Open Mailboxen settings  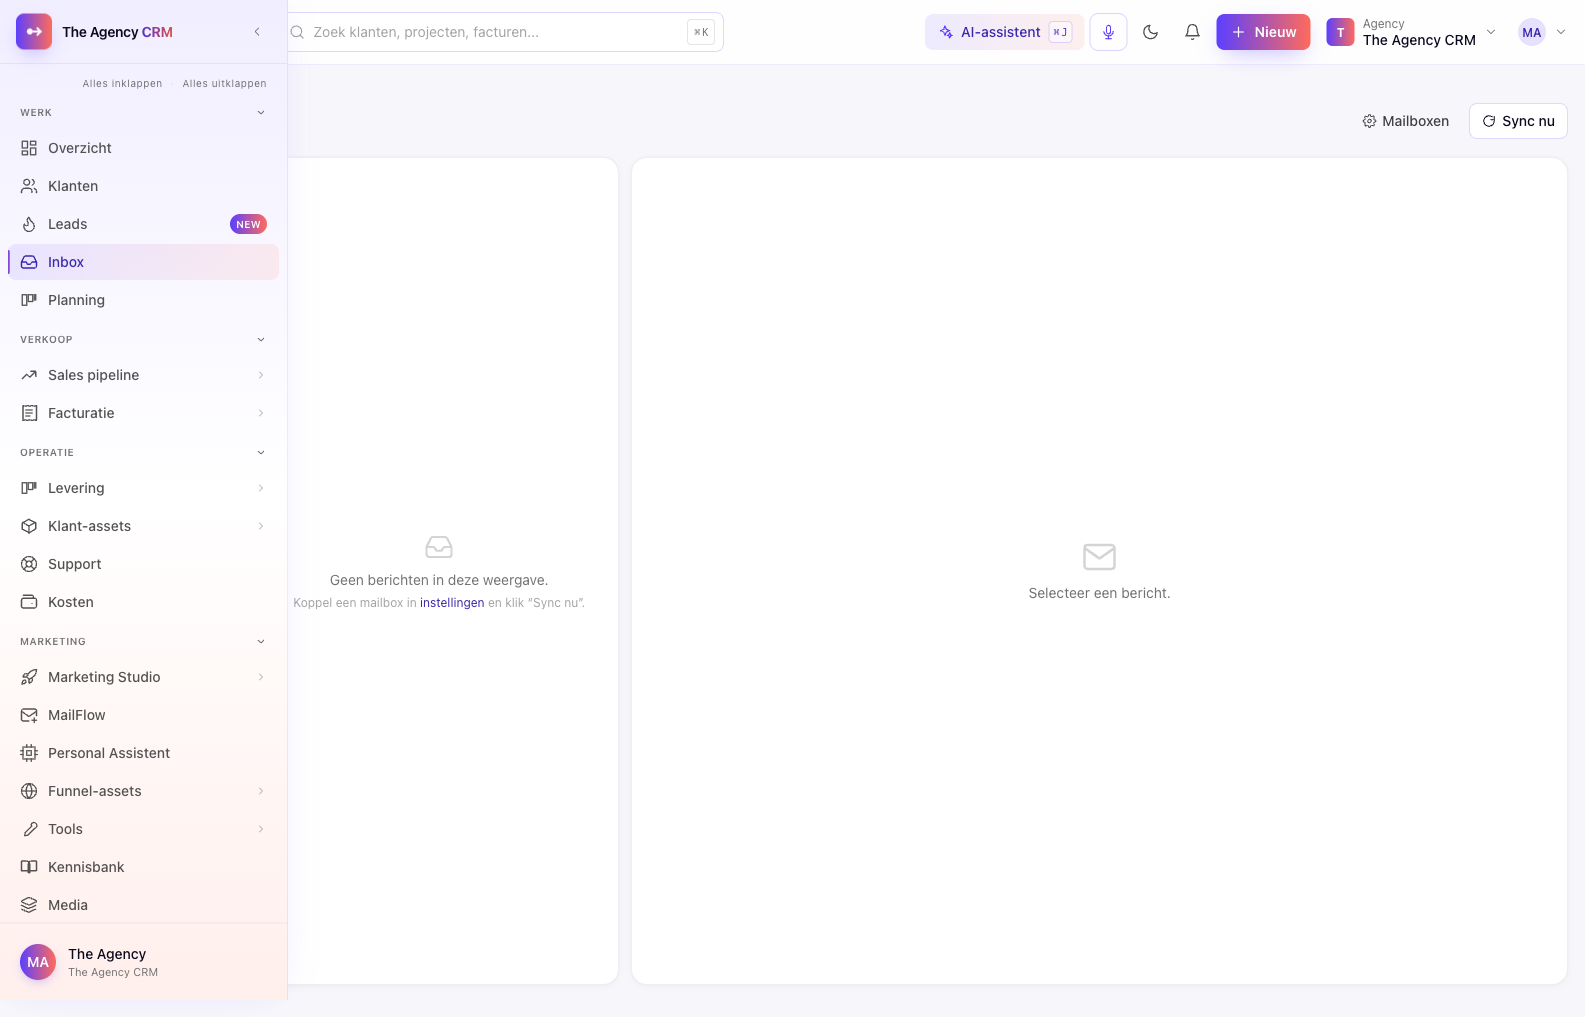pyautogui.click(x=1405, y=121)
